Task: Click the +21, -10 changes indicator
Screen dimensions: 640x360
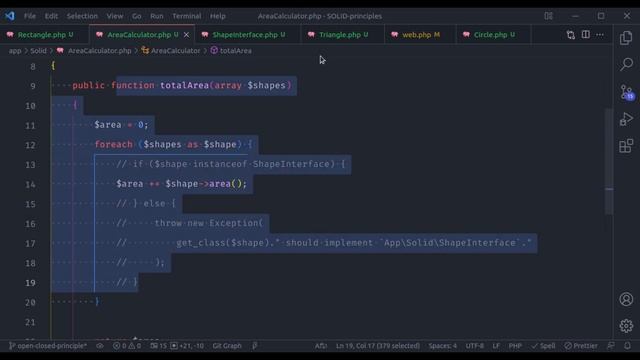Action: pyautogui.click(x=187, y=346)
